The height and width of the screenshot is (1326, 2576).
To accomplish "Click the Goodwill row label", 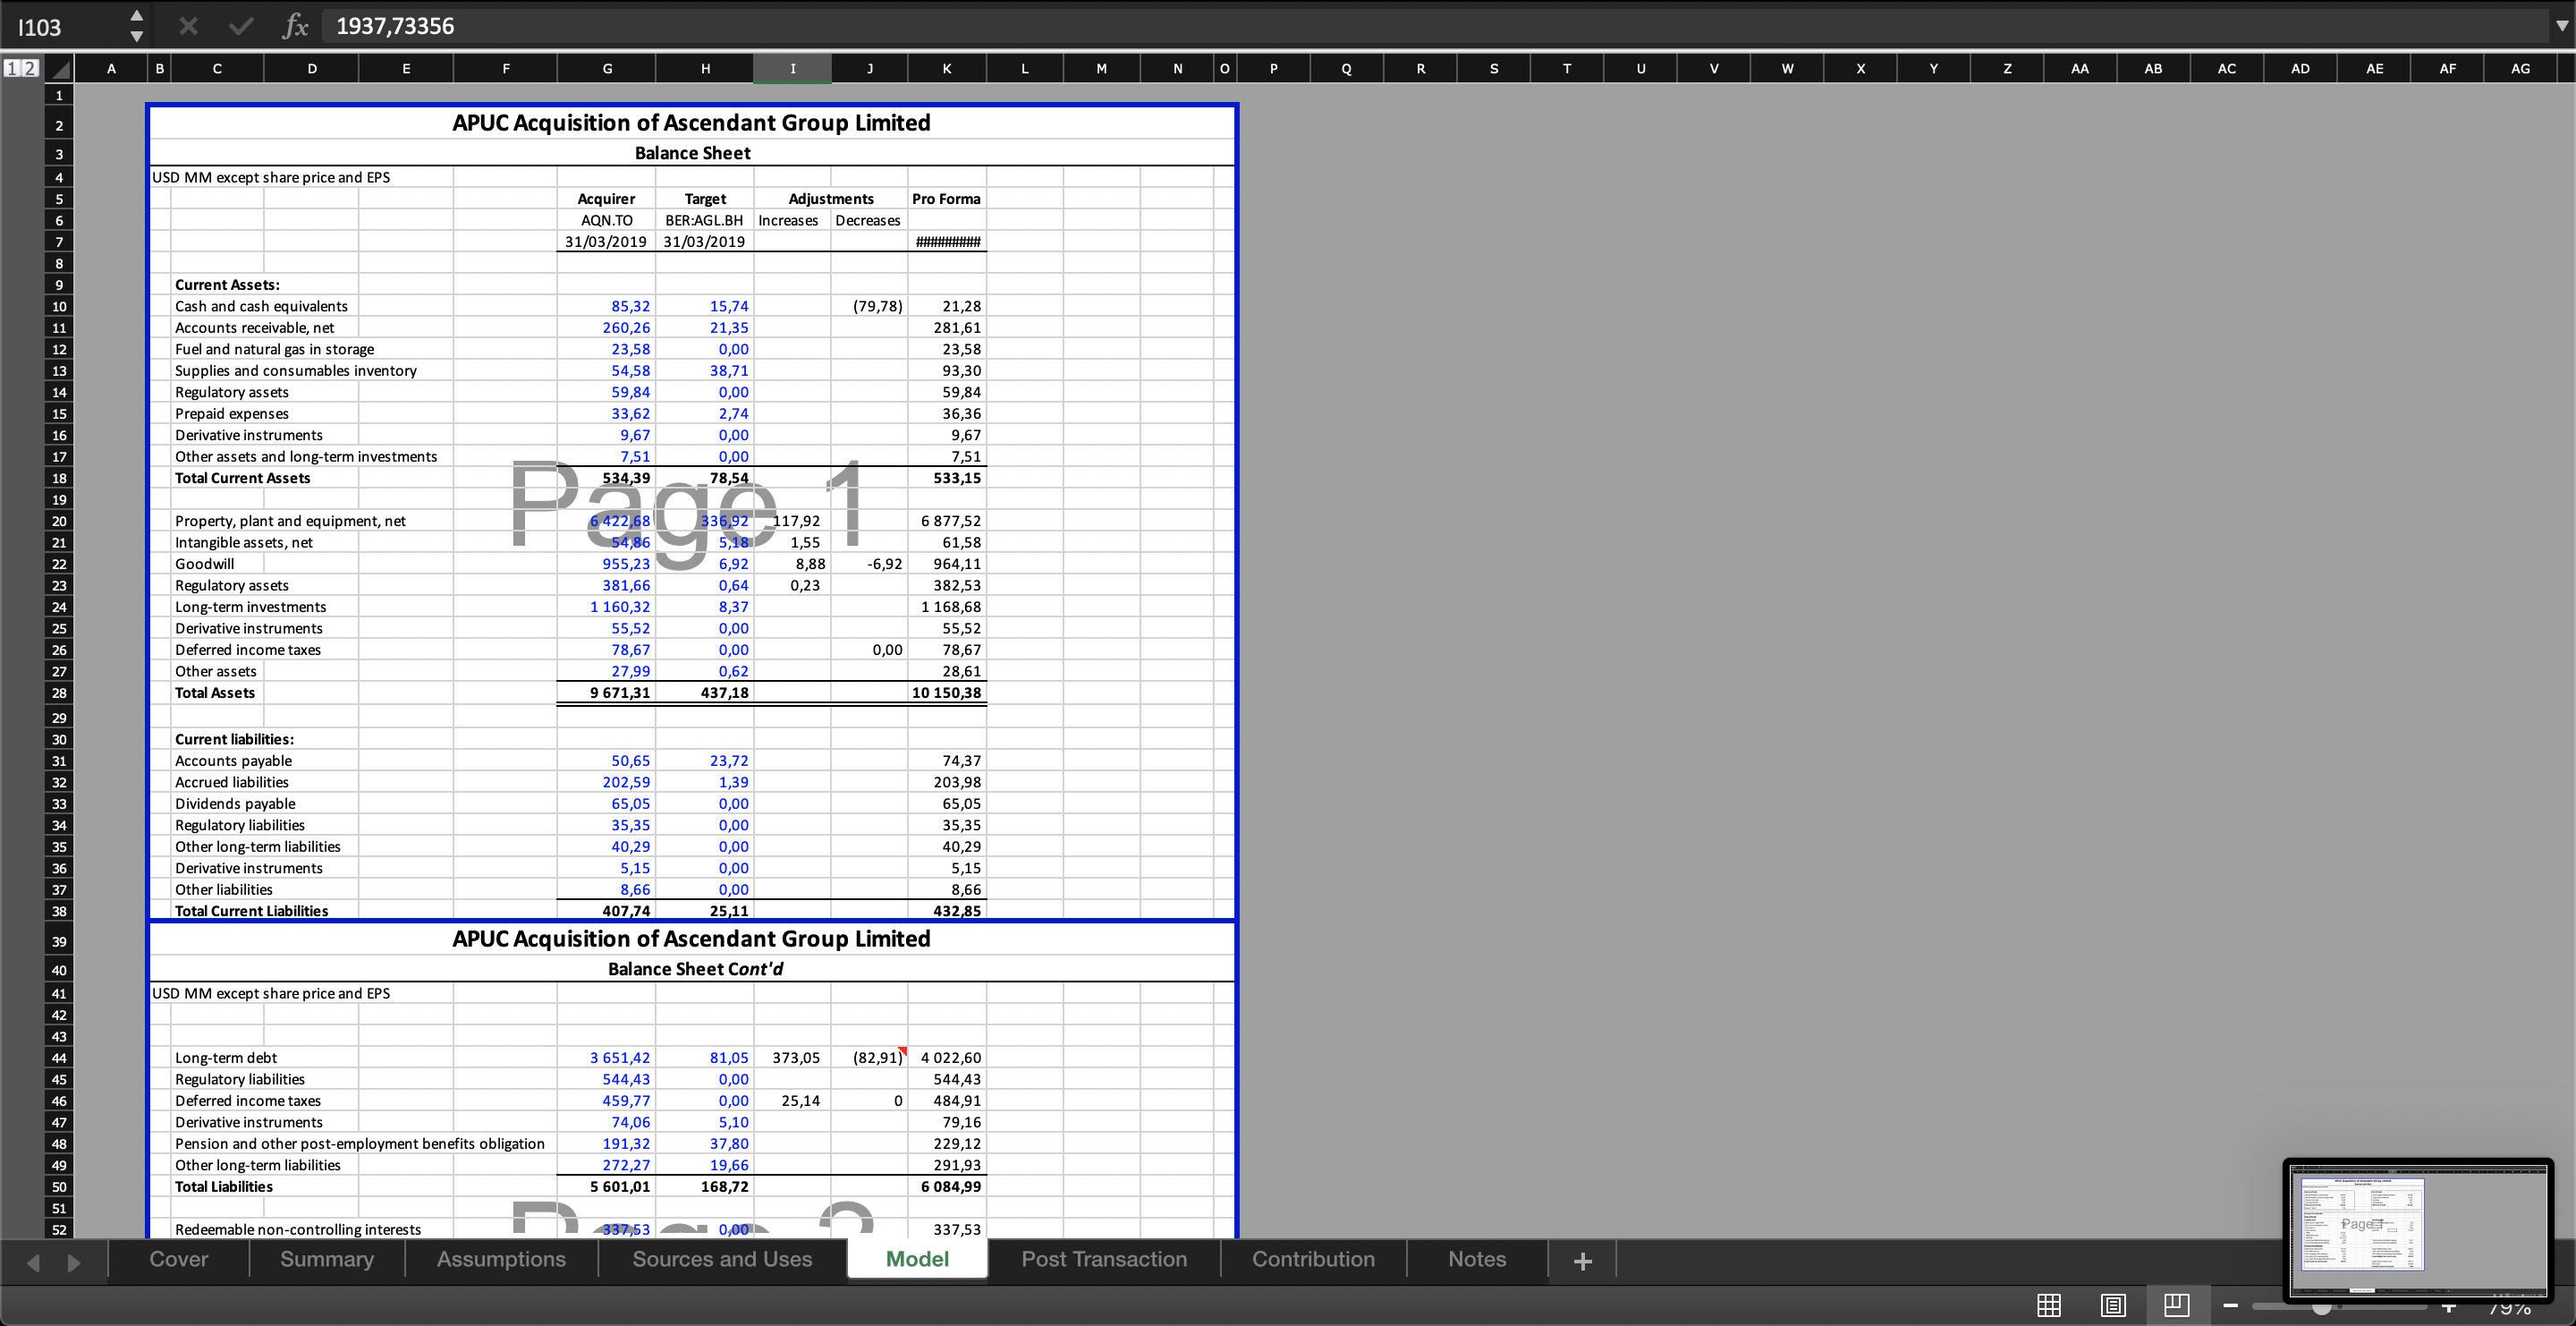I will tap(205, 564).
